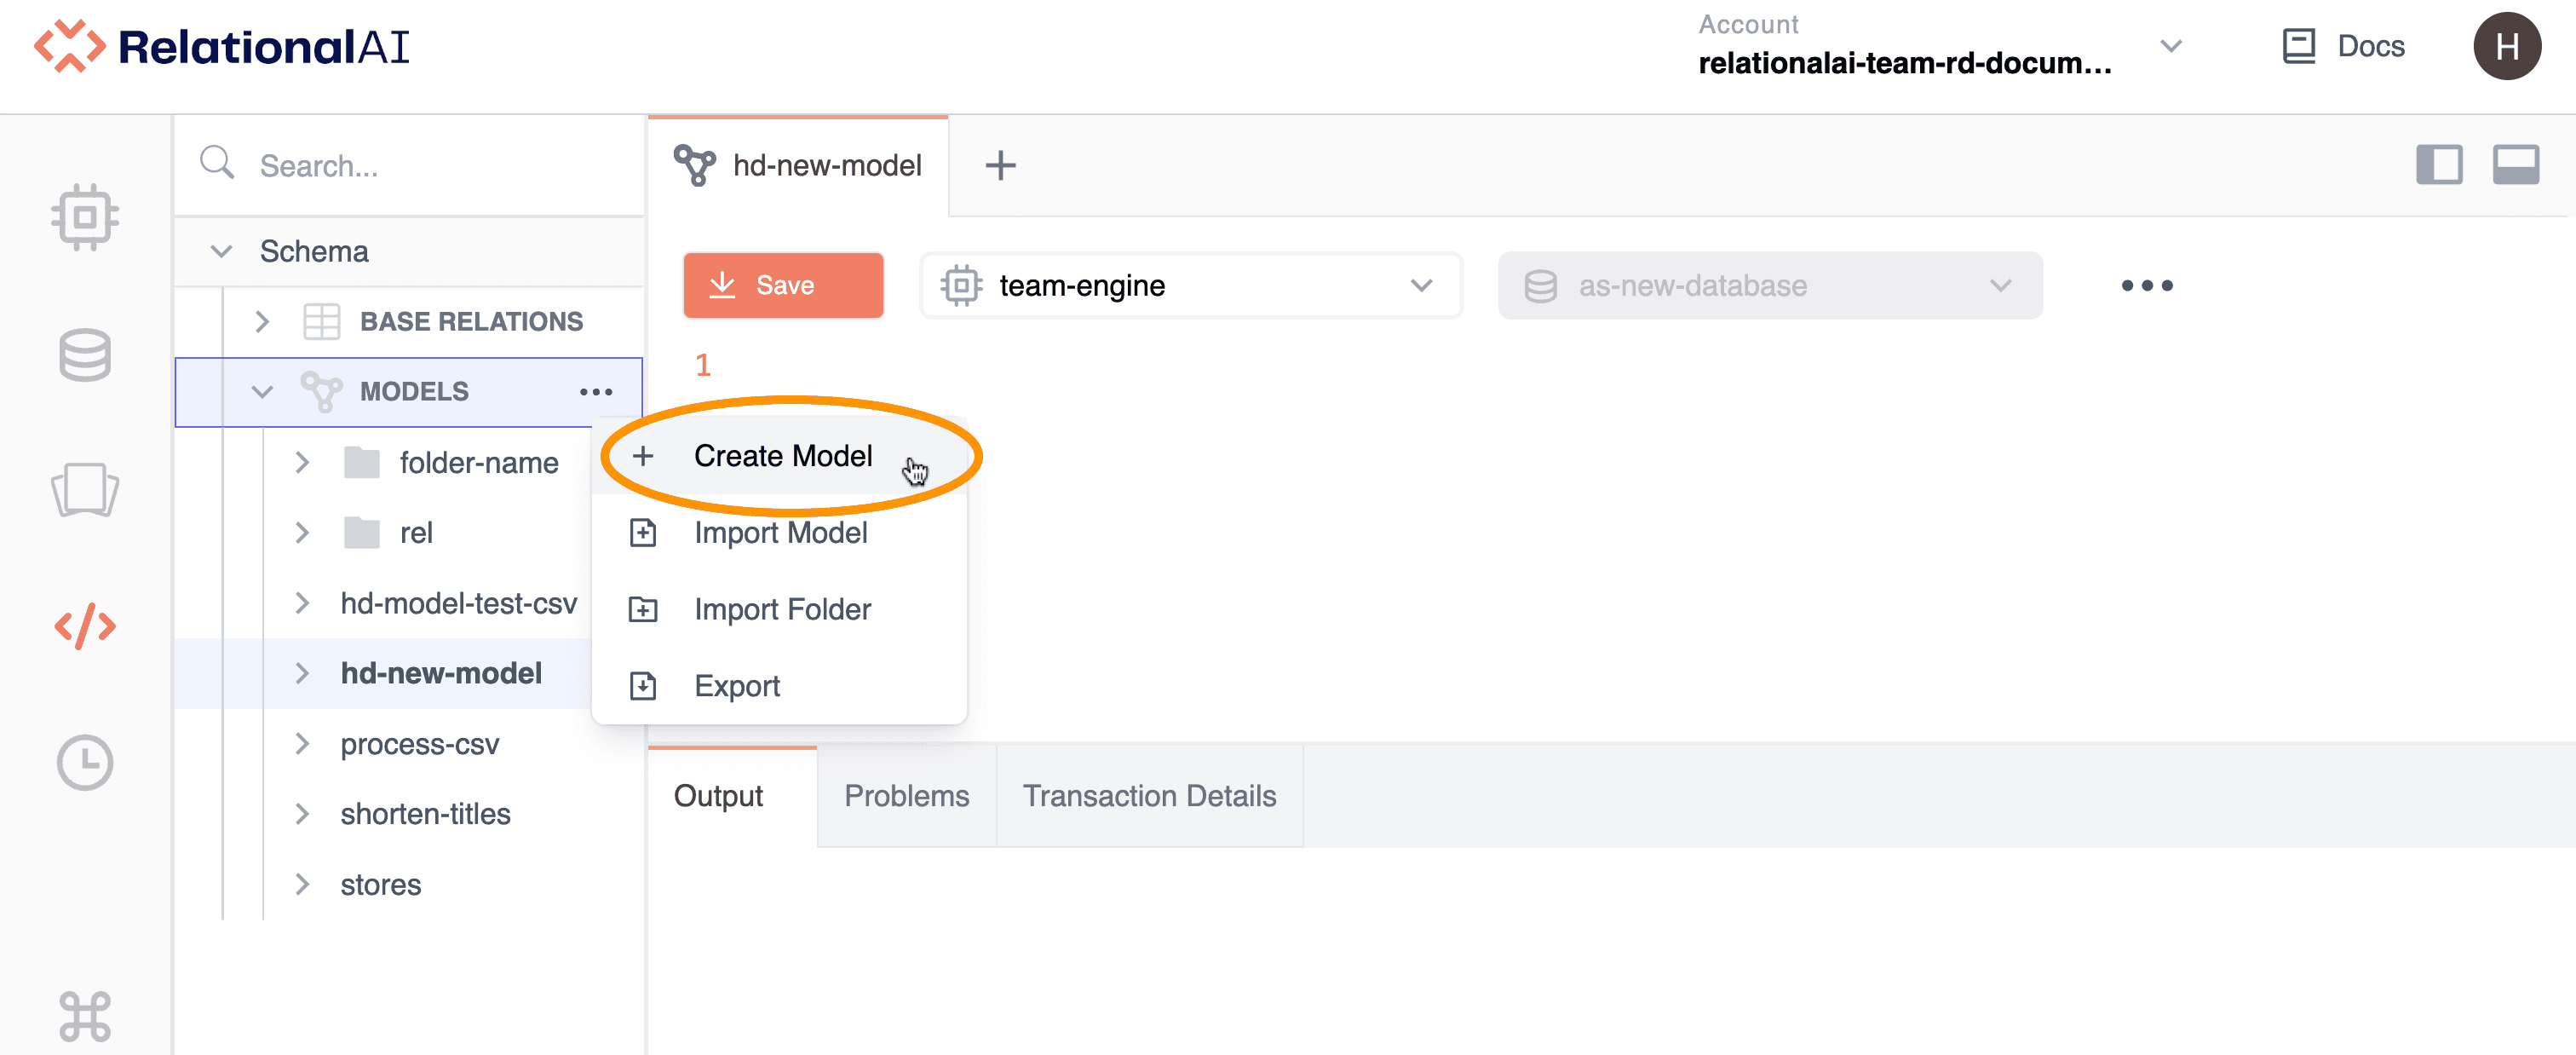The height and width of the screenshot is (1055, 2576).
Task: Click the Docs book icon
Action: click(2298, 46)
